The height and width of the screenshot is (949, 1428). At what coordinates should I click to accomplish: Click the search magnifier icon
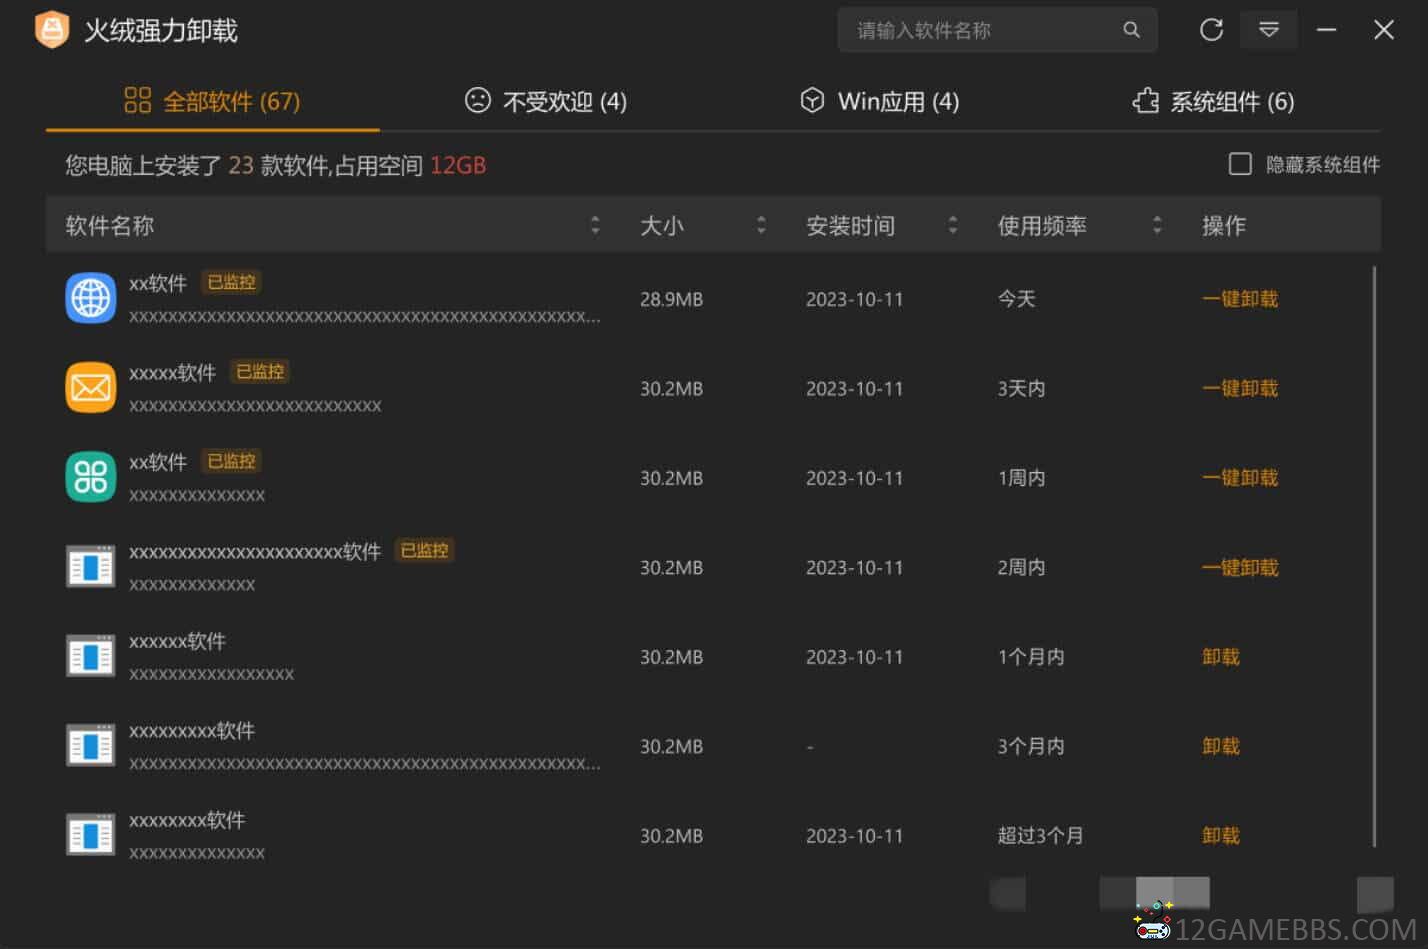pos(1131,30)
